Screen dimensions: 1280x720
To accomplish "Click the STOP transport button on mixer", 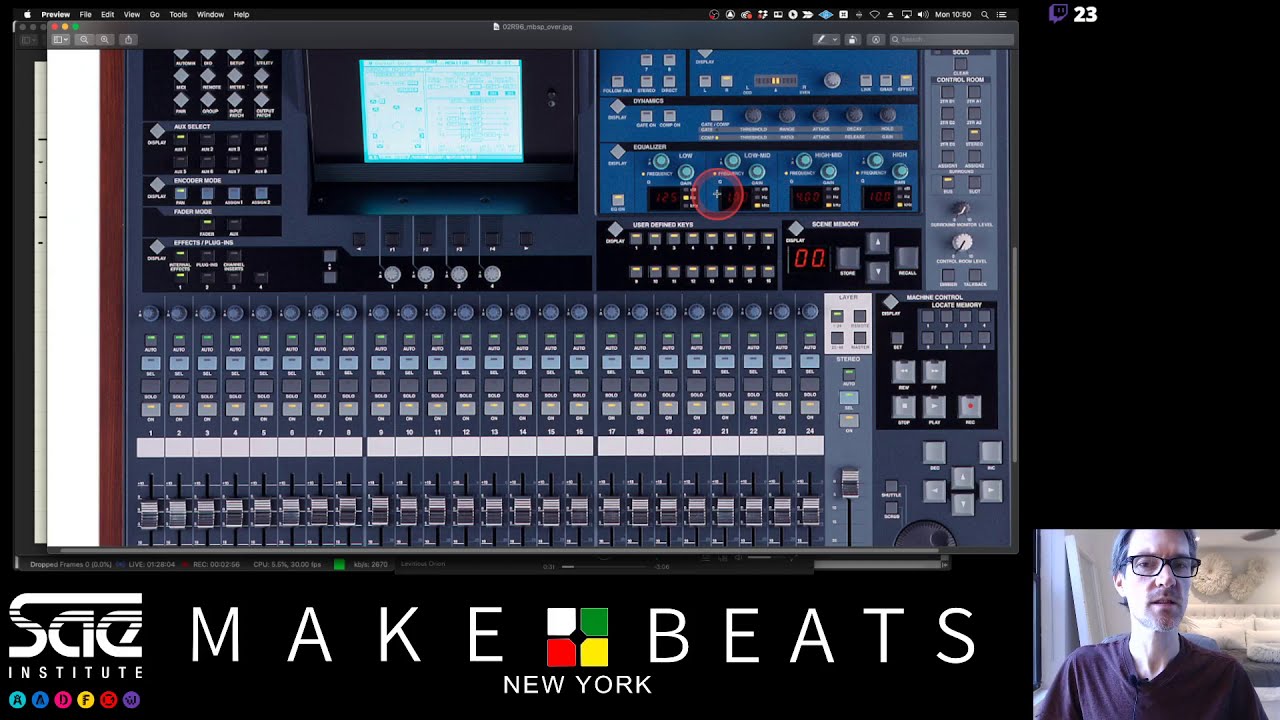I will click(903, 406).
